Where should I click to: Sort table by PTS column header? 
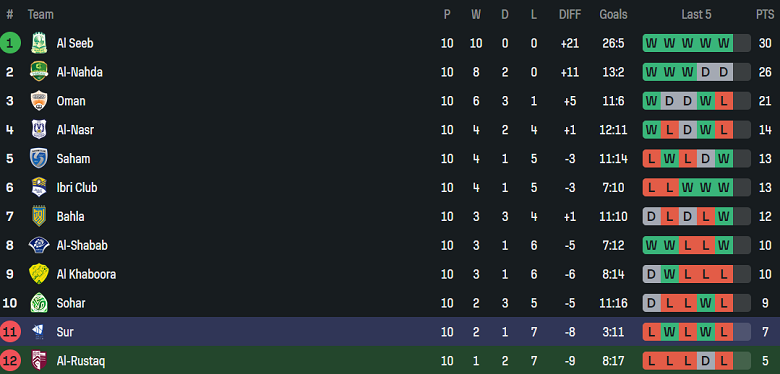pos(765,15)
